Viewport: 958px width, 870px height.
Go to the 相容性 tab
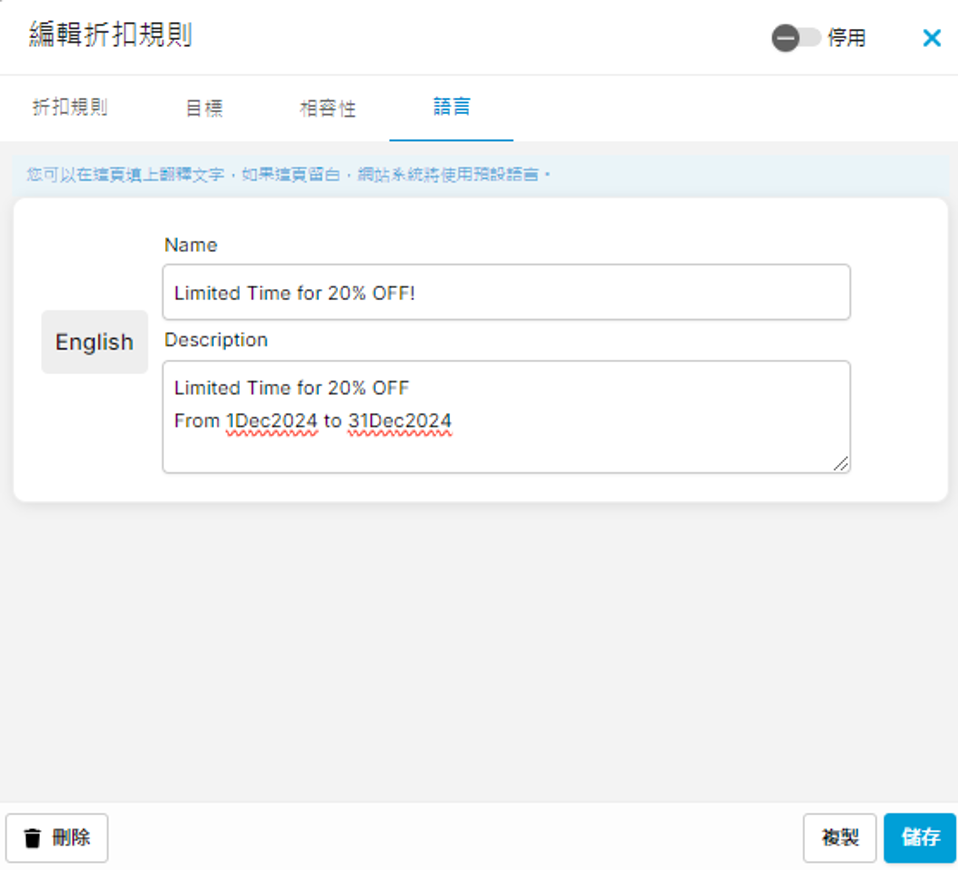pyautogui.click(x=327, y=108)
